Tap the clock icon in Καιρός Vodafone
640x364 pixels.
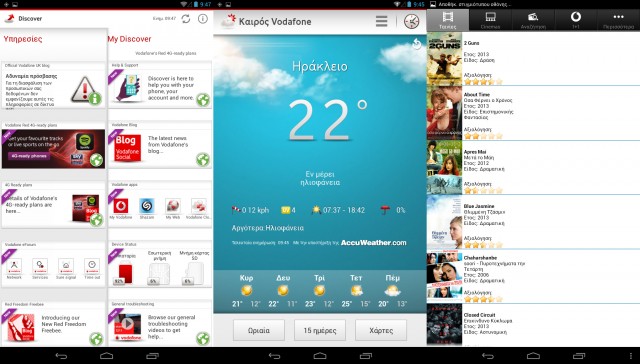(x=411, y=21)
